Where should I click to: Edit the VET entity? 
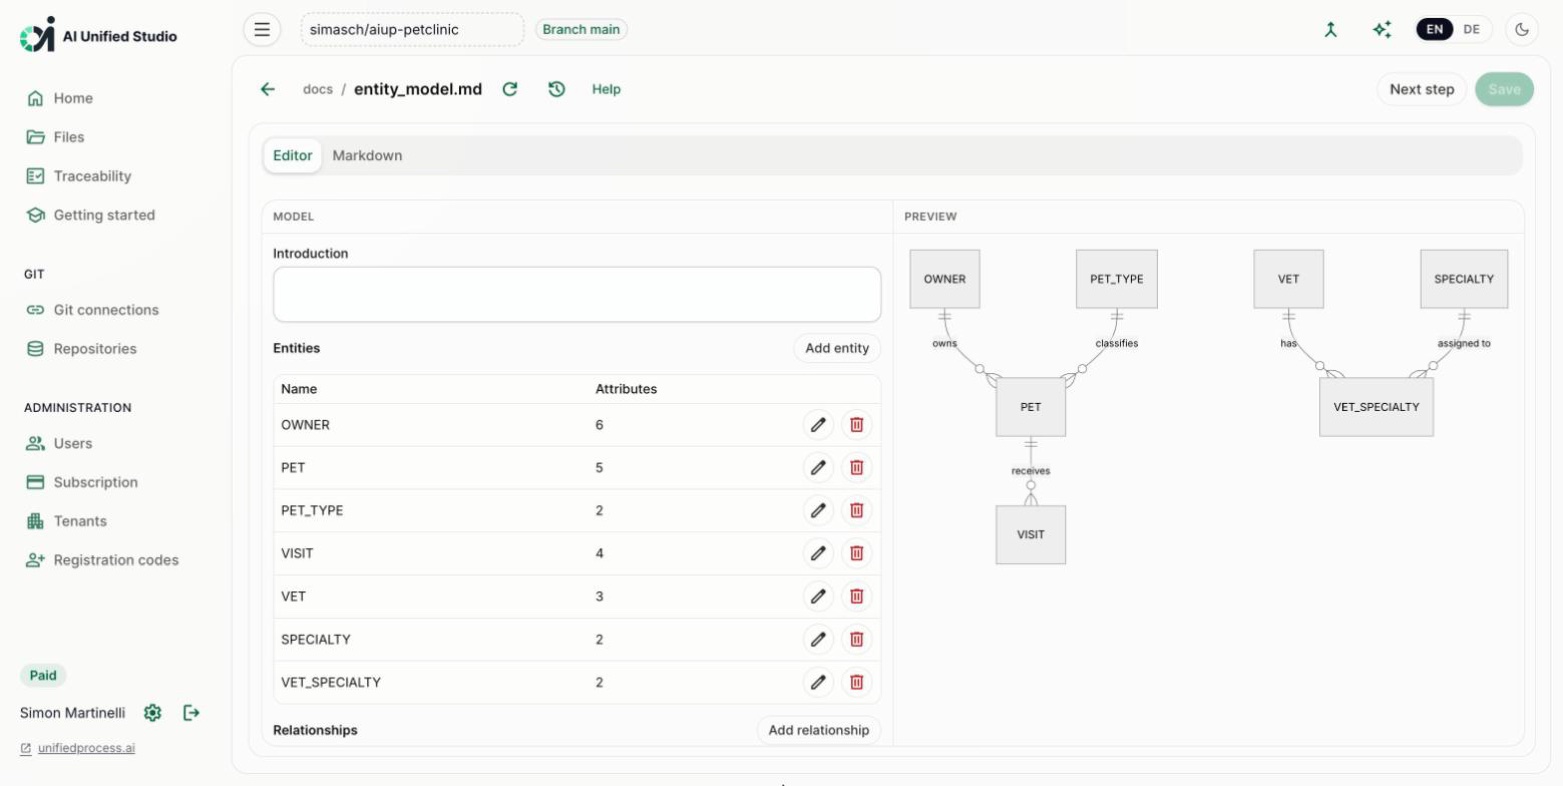pyautogui.click(x=818, y=596)
